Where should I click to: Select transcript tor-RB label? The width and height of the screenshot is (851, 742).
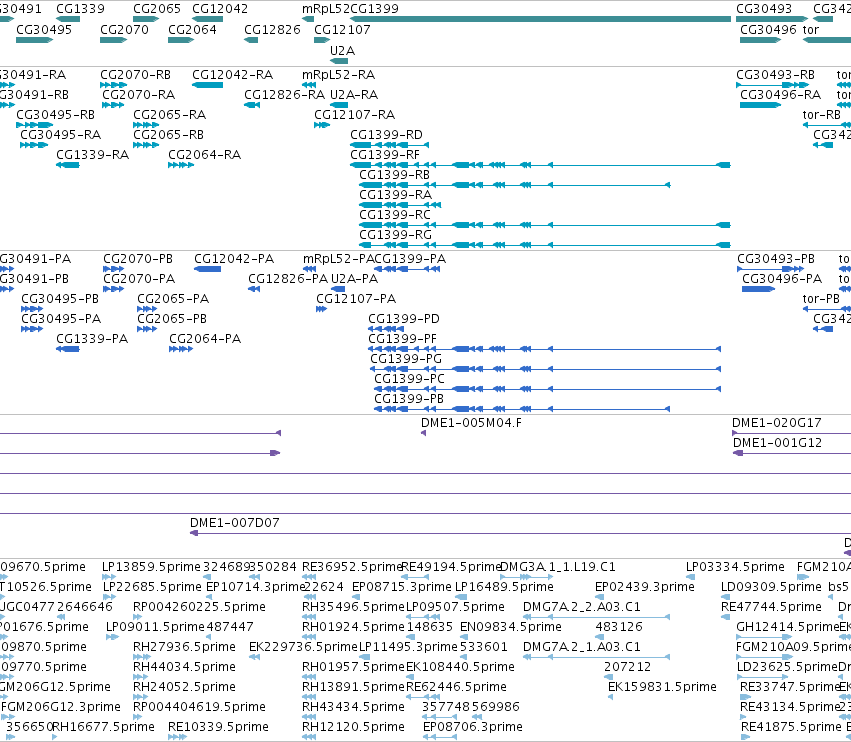821,115
